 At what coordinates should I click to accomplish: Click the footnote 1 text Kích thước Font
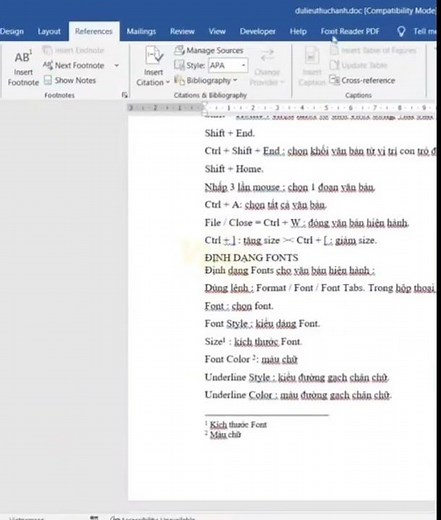pos(238,425)
